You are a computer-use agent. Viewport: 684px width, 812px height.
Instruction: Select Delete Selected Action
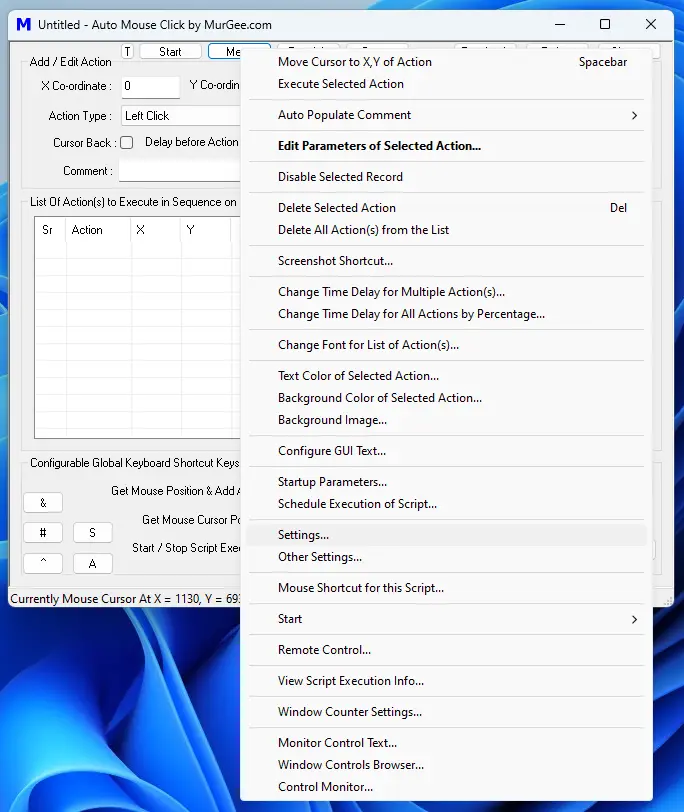tap(446, 208)
